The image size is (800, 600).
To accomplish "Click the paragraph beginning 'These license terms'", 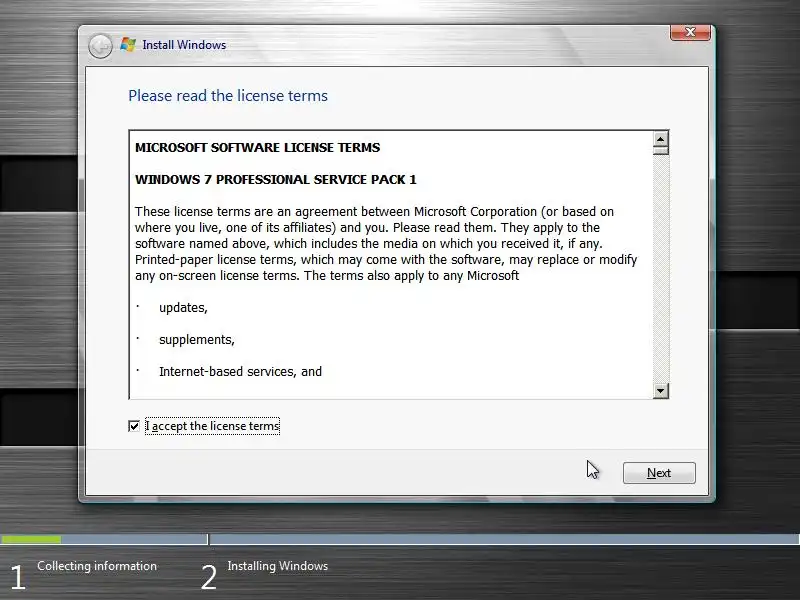I will 386,243.
